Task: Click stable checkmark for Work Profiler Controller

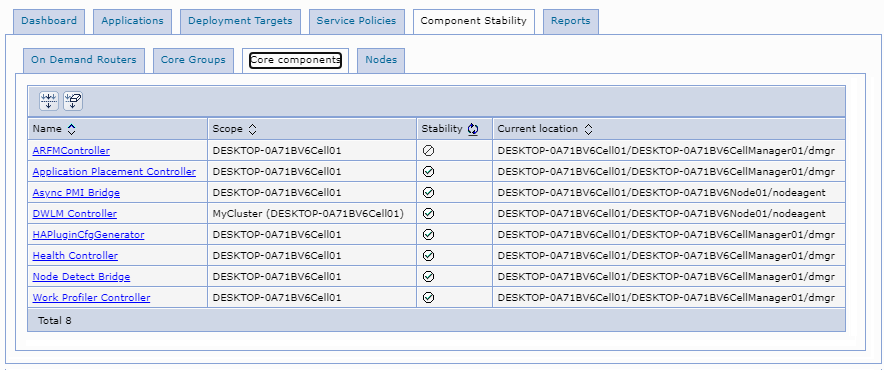Action: 428,297
